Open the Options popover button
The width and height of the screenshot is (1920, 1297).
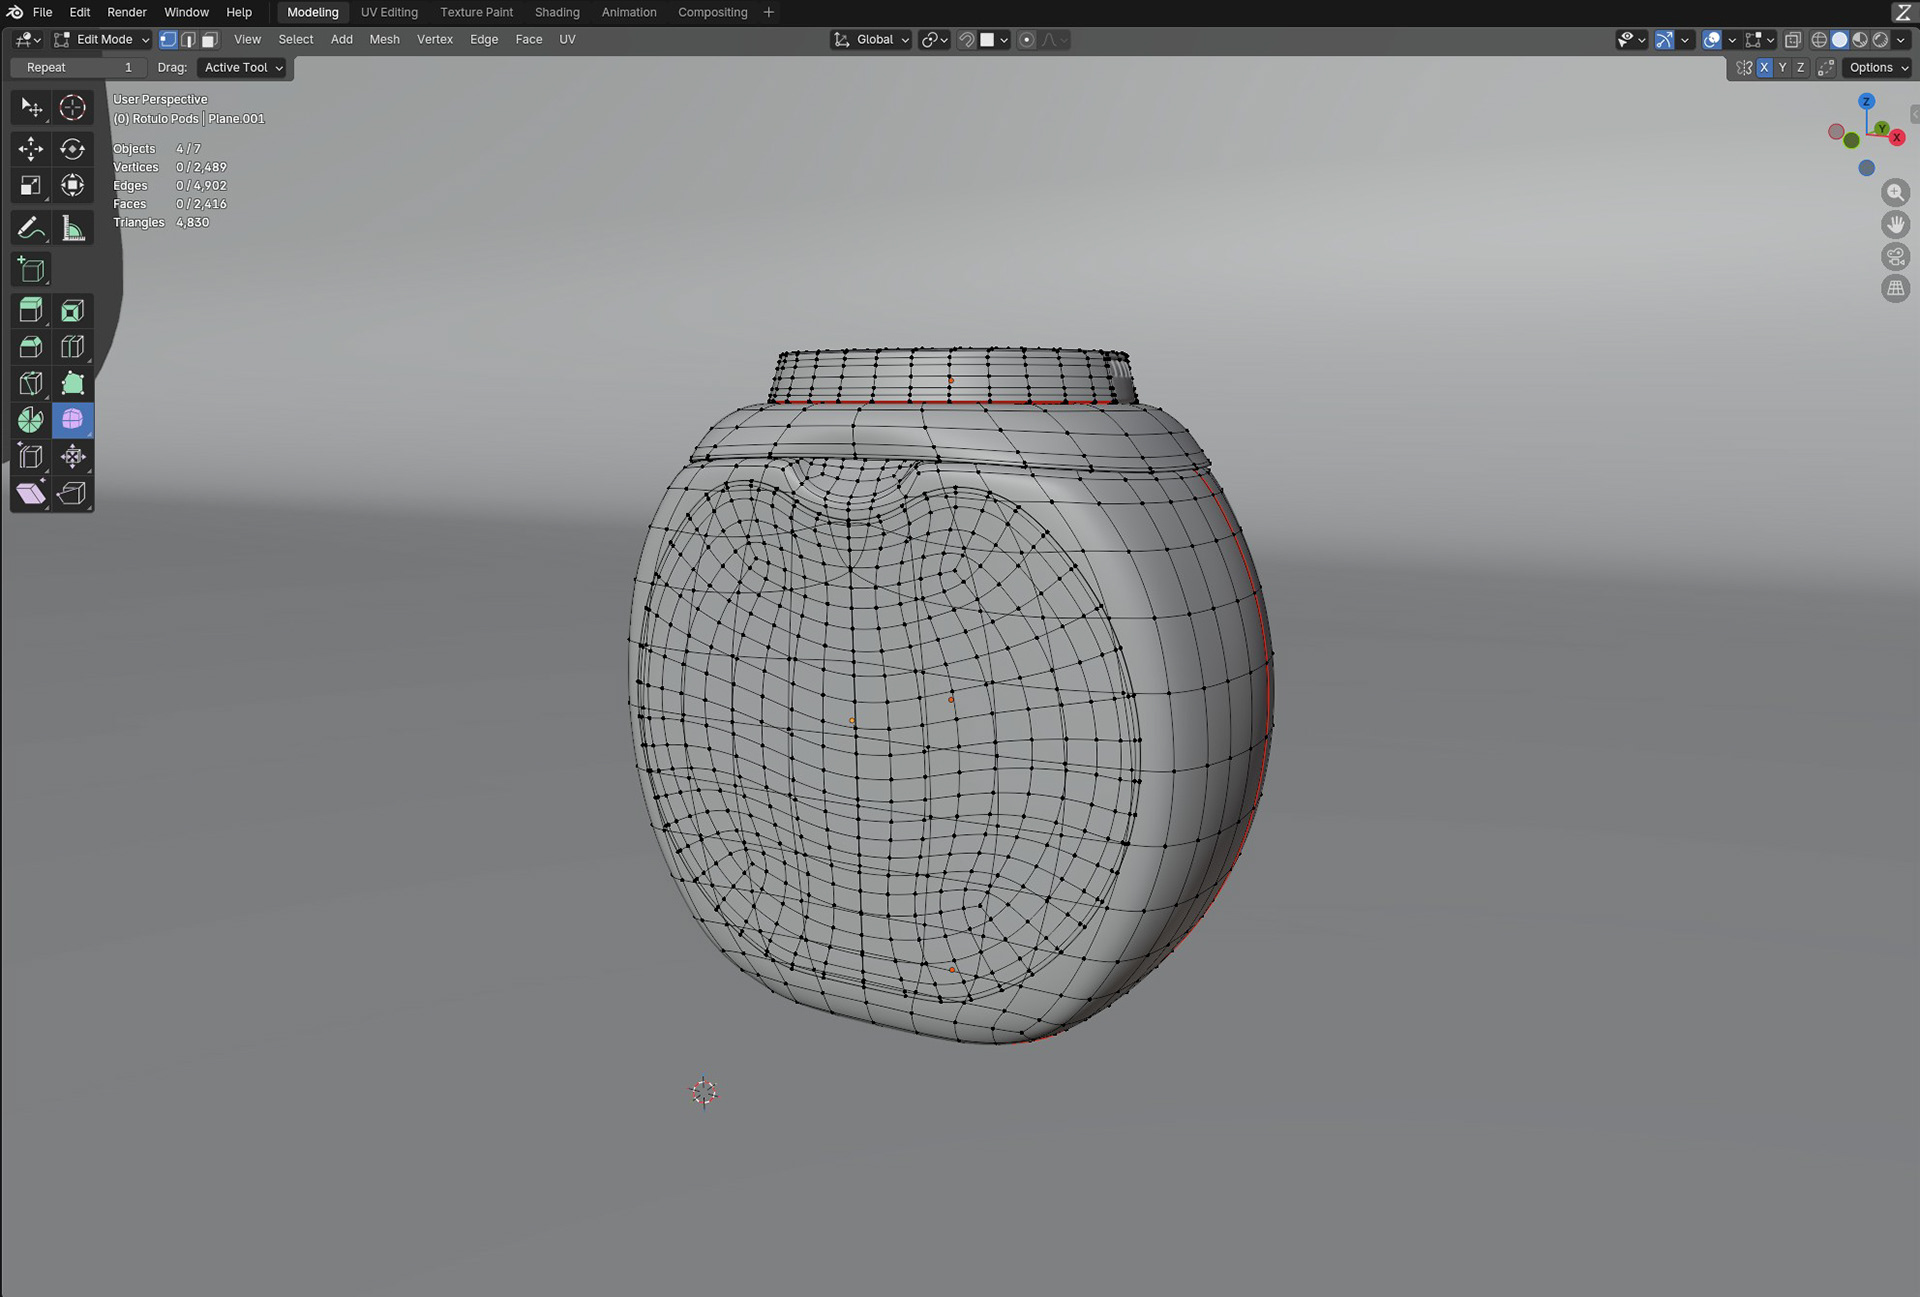tap(1878, 67)
